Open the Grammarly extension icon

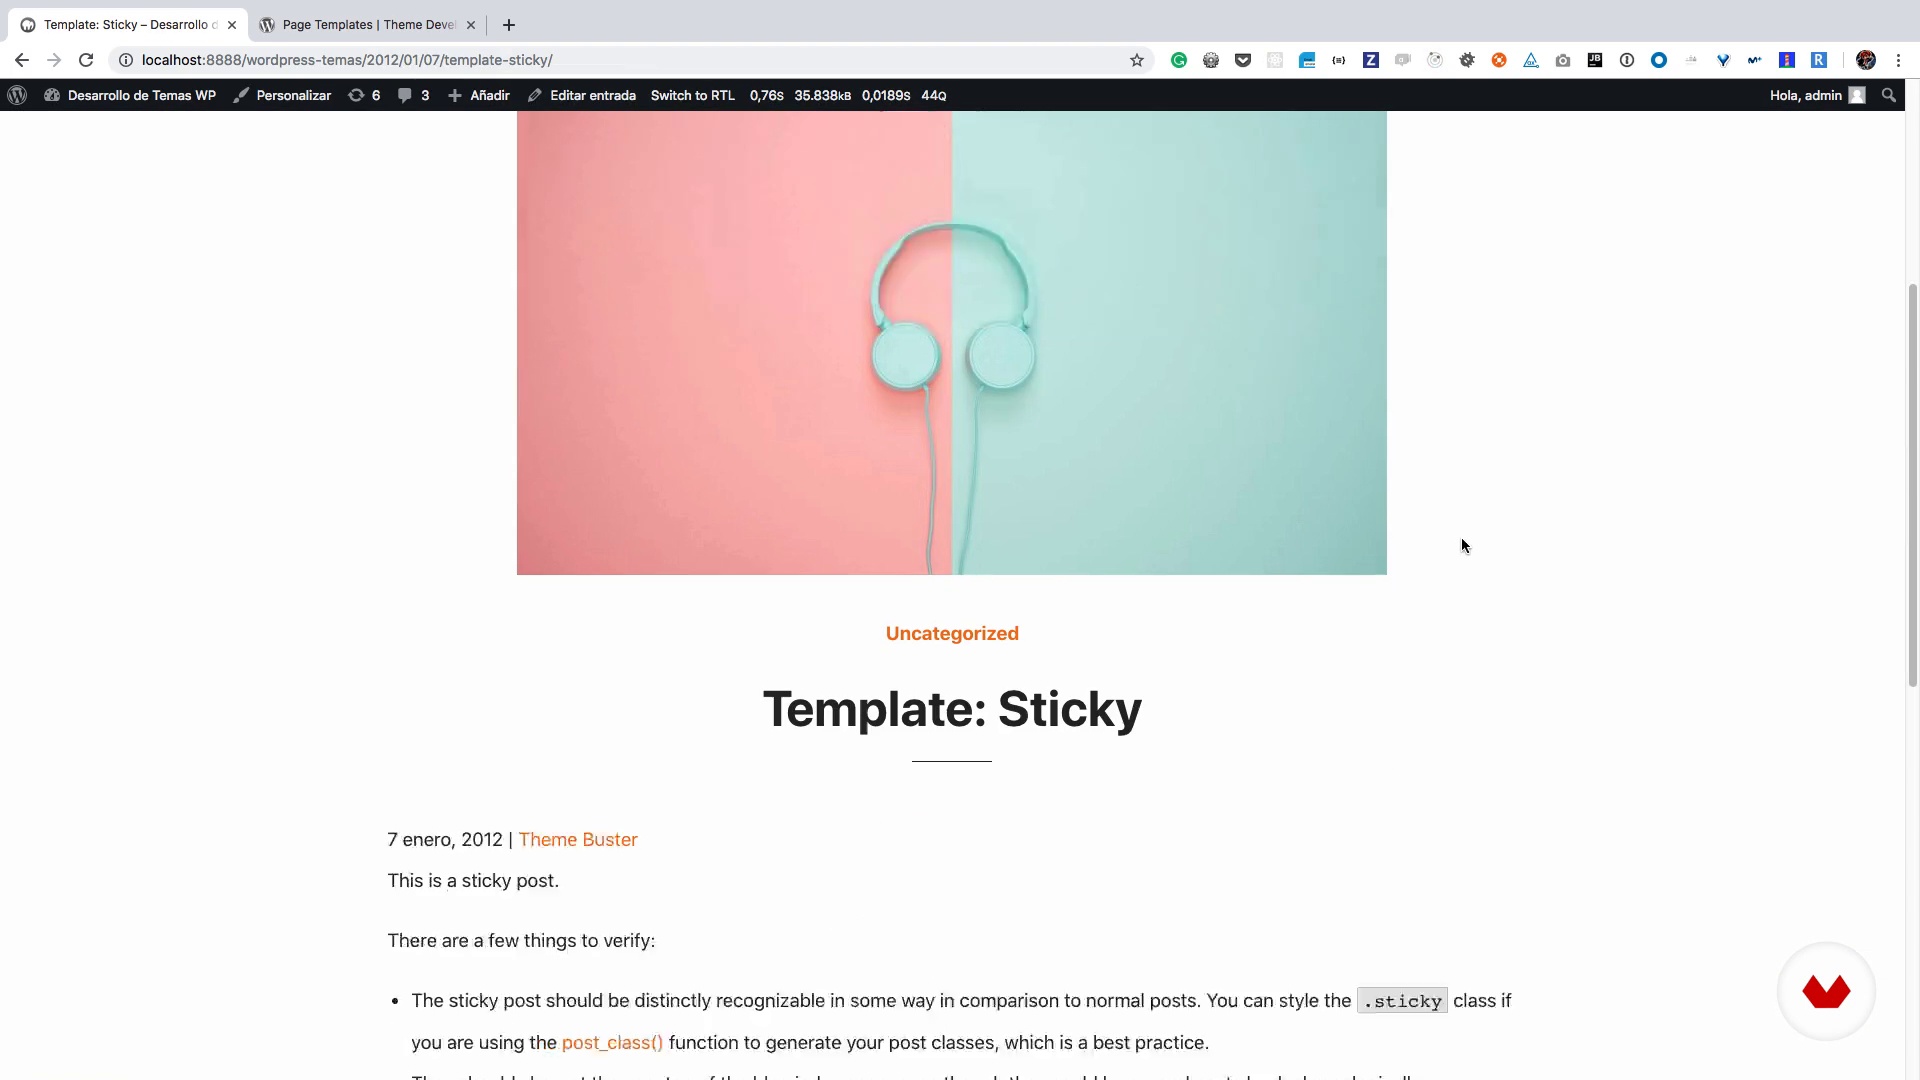(1179, 60)
